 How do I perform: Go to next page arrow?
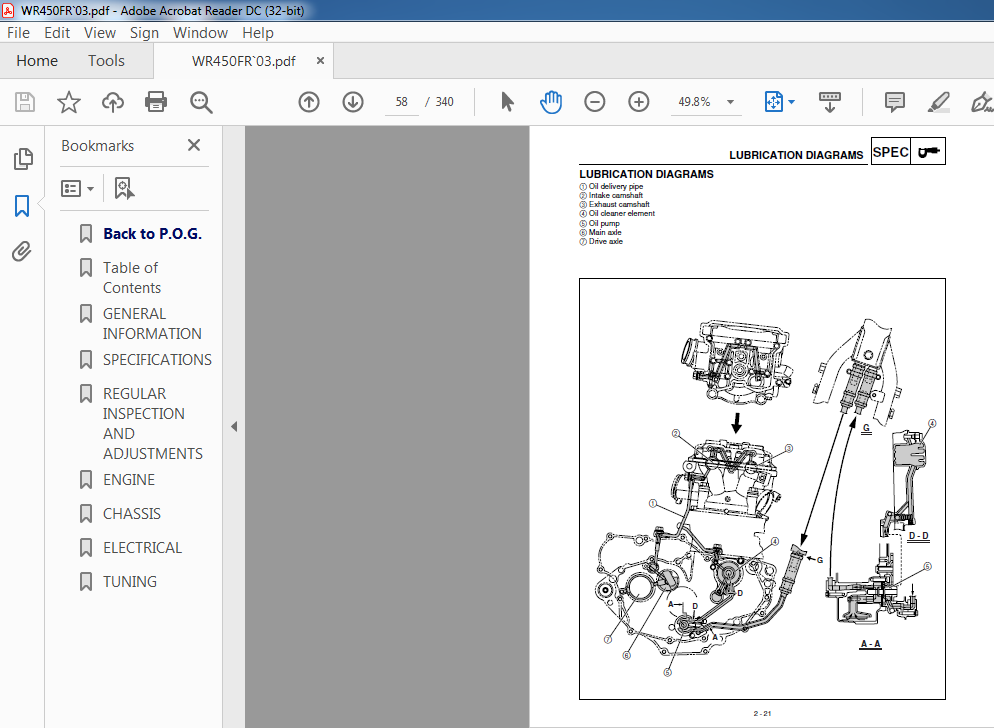click(x=353, y=102)
